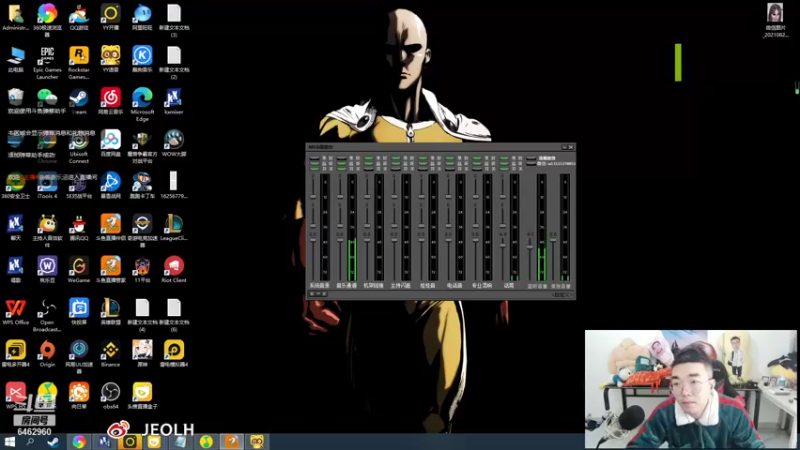Image resolution: width=800 pixels, height=450 pixels.
Task: Click the taskbar search magnifier
Action: click(30, 442)
